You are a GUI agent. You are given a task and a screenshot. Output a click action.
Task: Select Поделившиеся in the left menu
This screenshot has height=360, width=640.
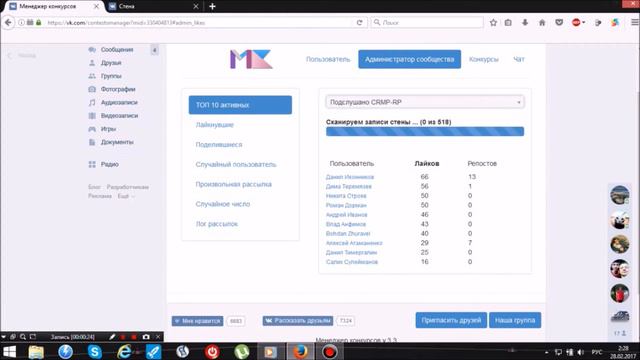pos(219,144)
